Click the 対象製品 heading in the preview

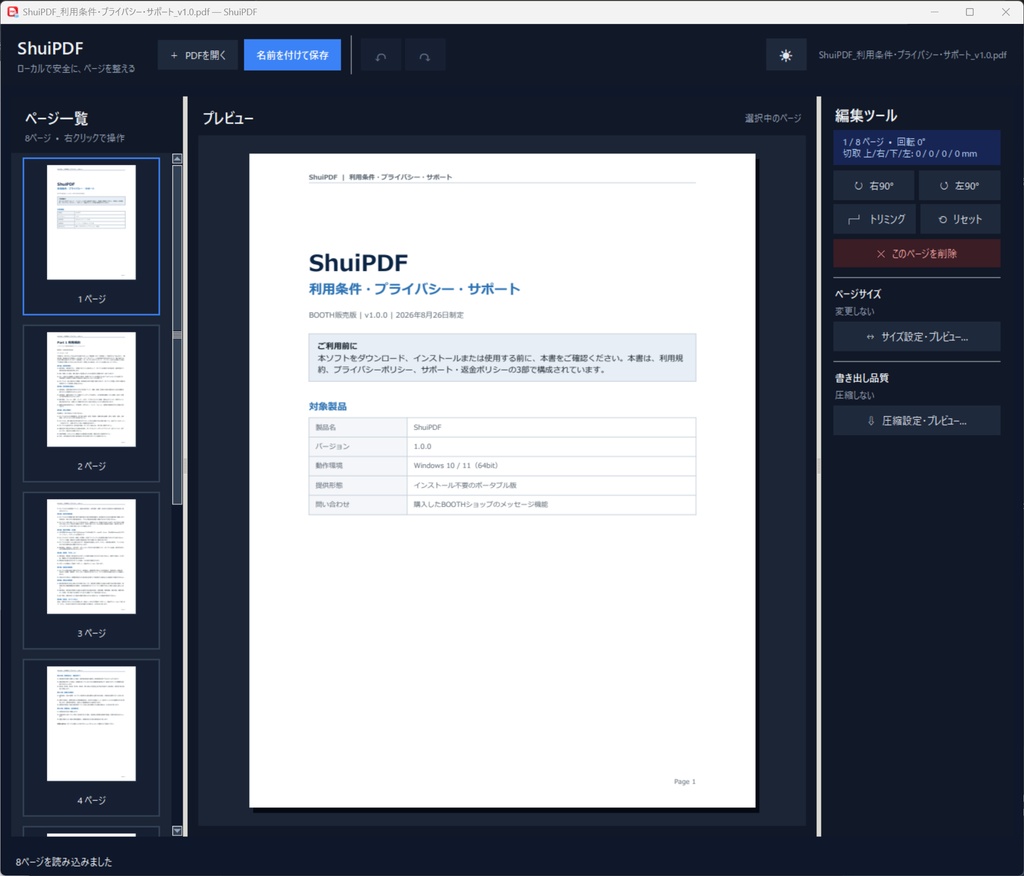[x=328, y=406]
